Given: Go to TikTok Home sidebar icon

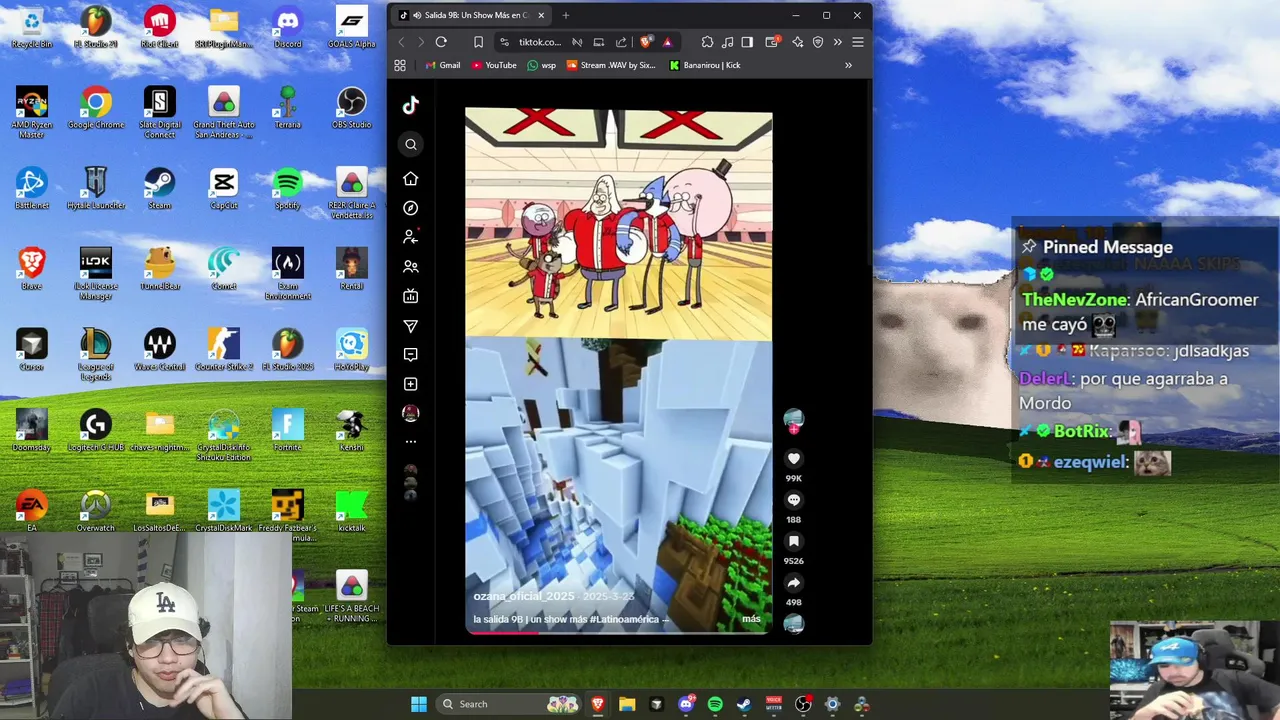Looking at the screenshot, I should (x=411, y=178).
